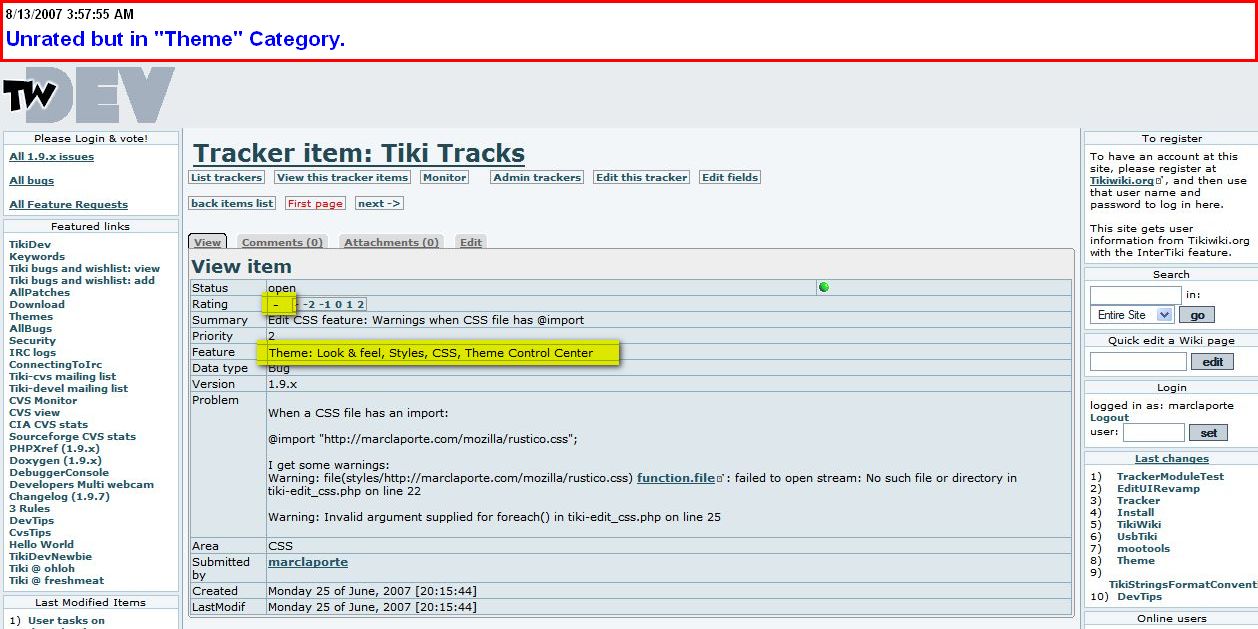Open the AllPatches link

point(40,293)
